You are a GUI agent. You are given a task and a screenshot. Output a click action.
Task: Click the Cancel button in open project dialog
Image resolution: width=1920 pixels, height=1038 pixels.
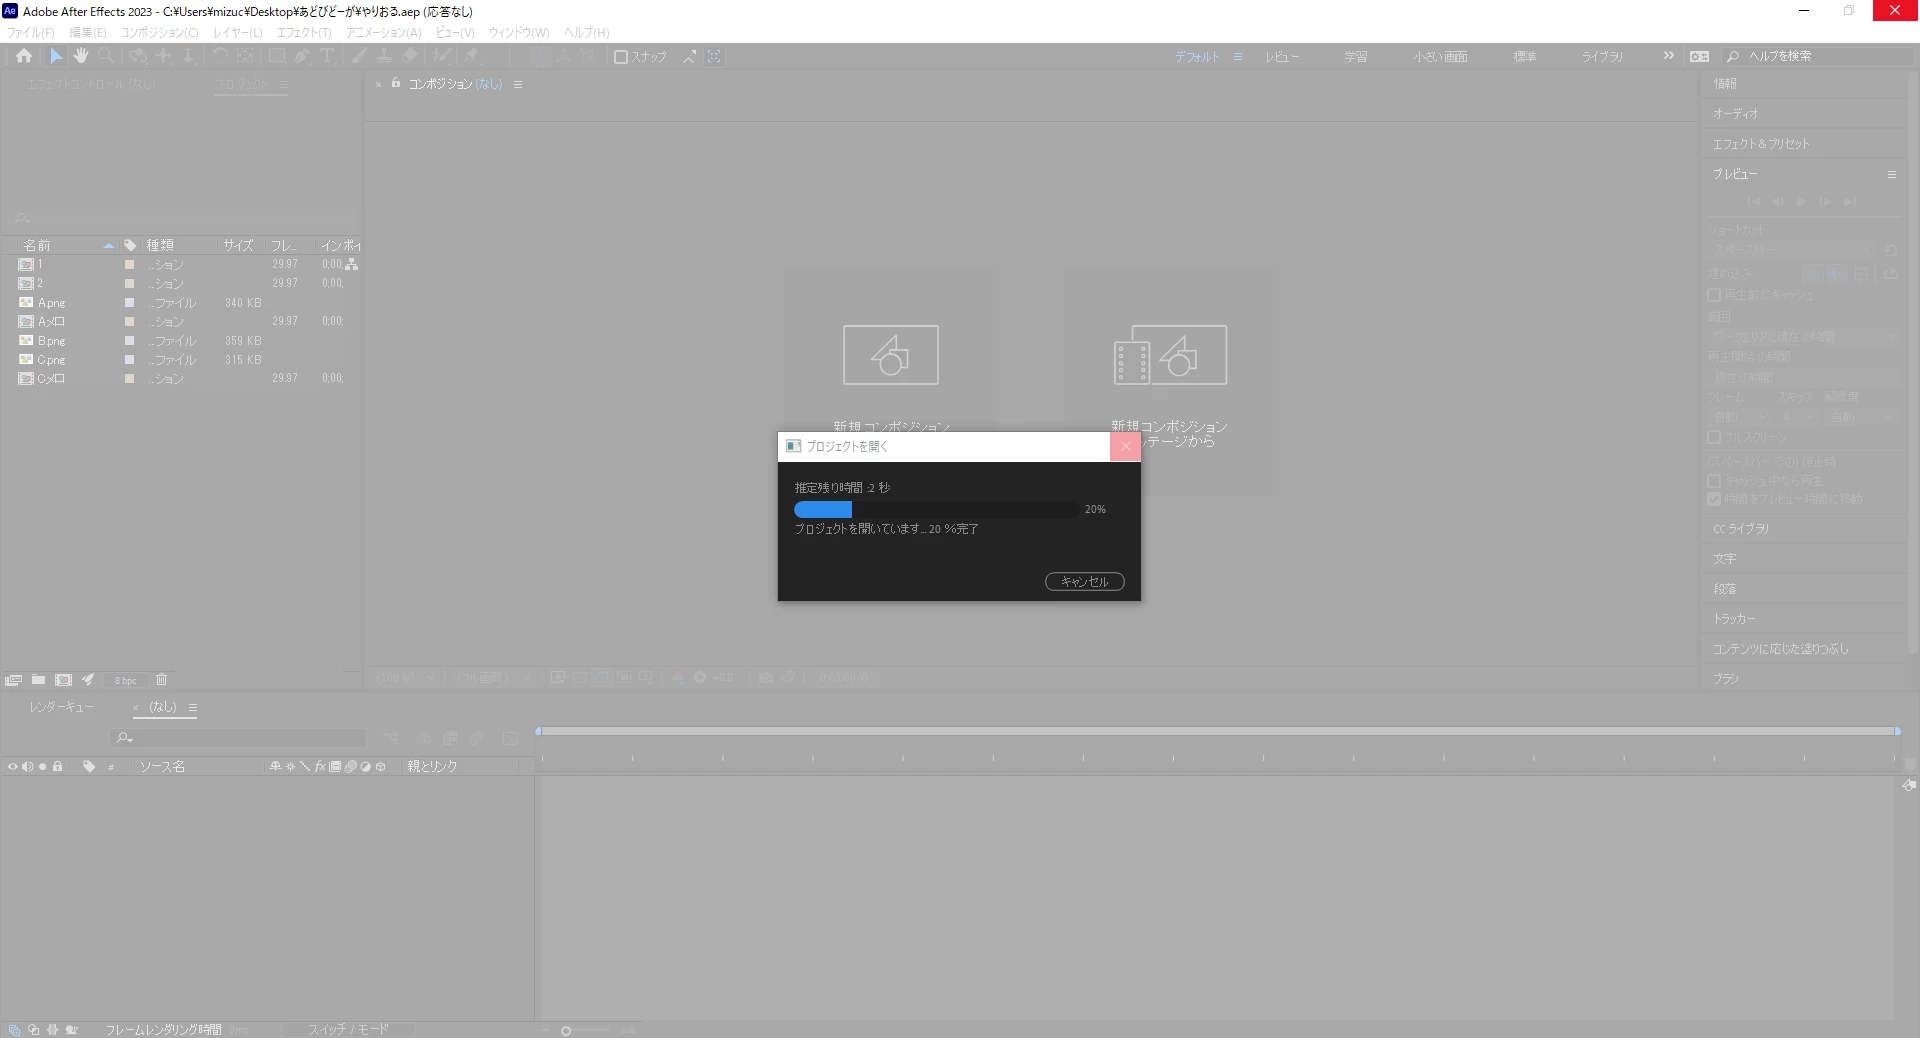pos(1085,582)
